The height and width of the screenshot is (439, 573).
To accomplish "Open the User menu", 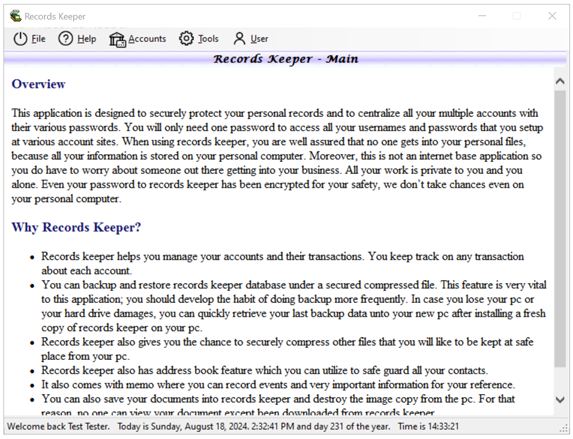I will [259, 39].
